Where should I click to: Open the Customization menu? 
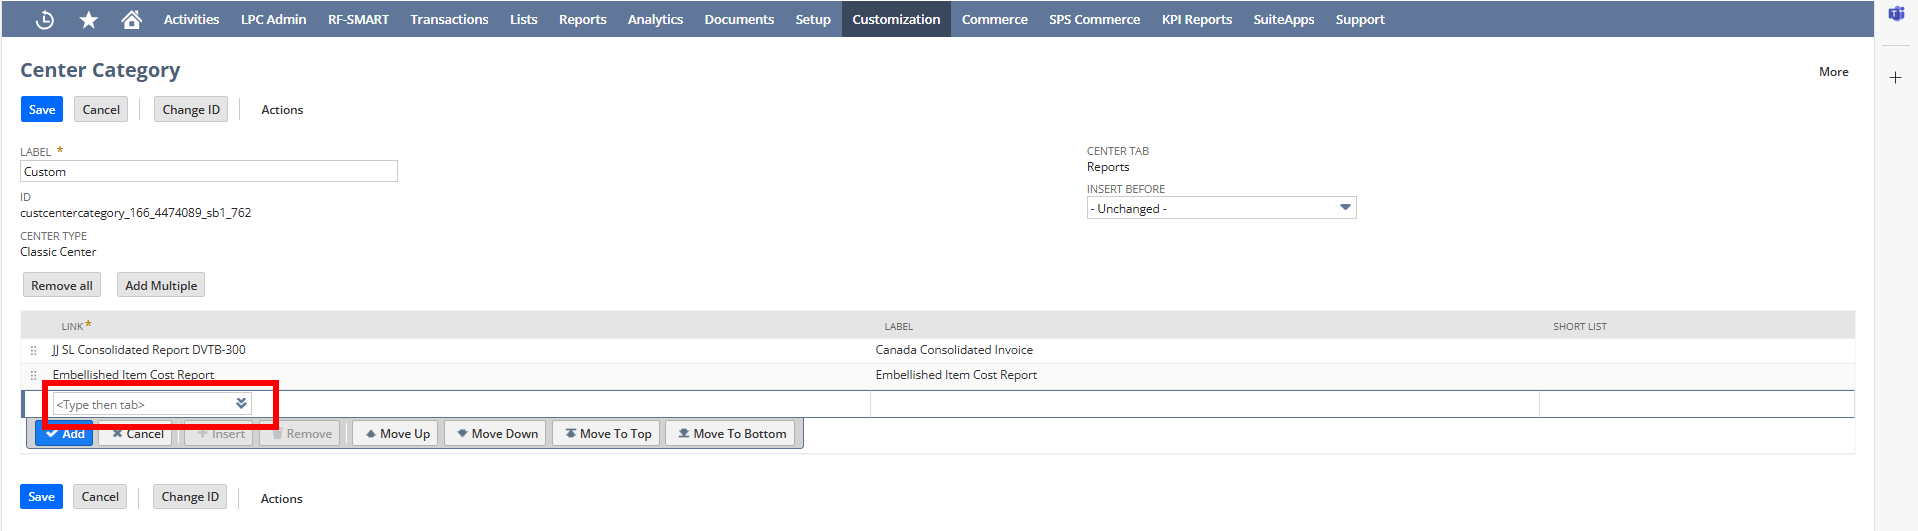(x=895, y=19)
